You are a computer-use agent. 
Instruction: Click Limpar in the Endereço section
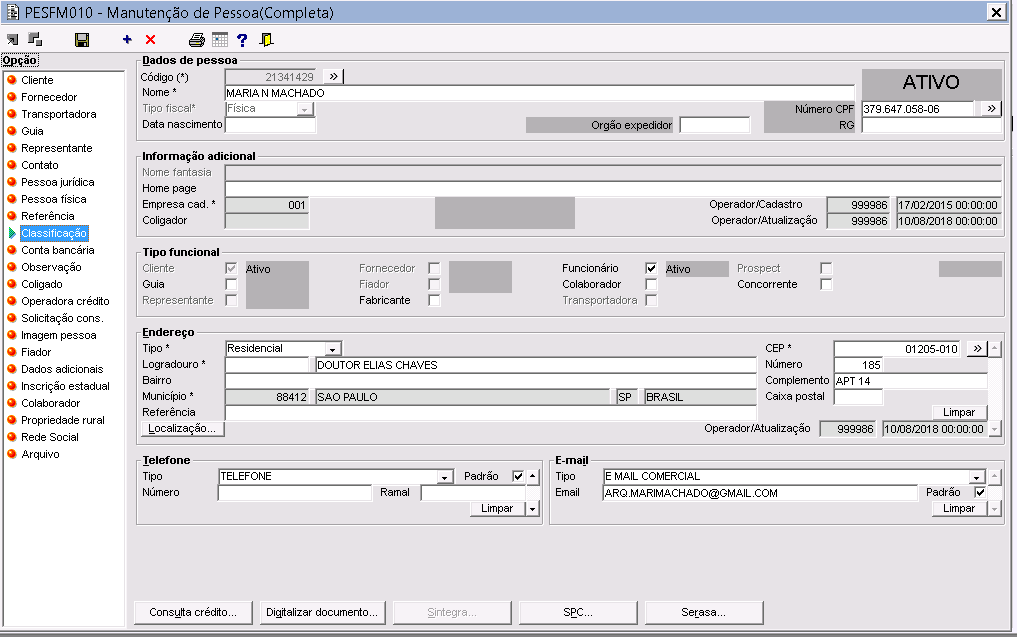point(959,412)
